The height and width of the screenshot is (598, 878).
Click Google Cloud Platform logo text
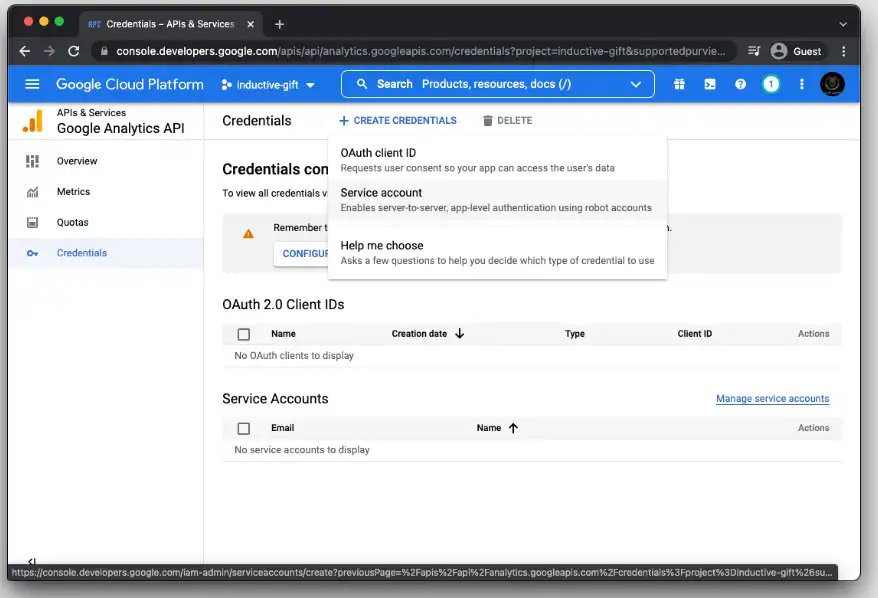coord(130,84)
